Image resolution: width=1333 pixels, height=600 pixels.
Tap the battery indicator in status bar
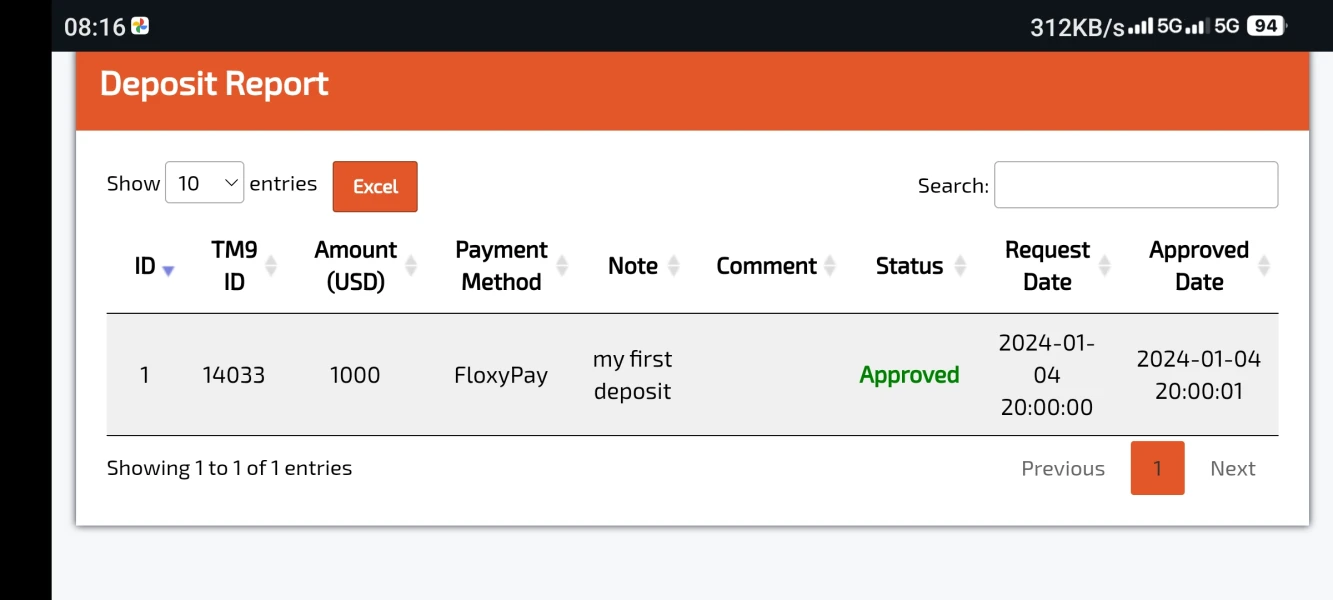tap(1266, 27)
